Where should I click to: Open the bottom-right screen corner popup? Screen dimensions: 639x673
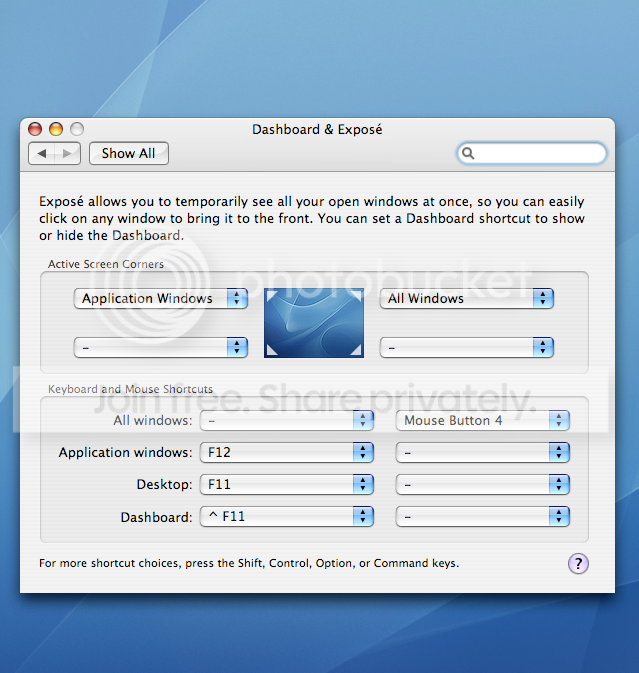467,347
